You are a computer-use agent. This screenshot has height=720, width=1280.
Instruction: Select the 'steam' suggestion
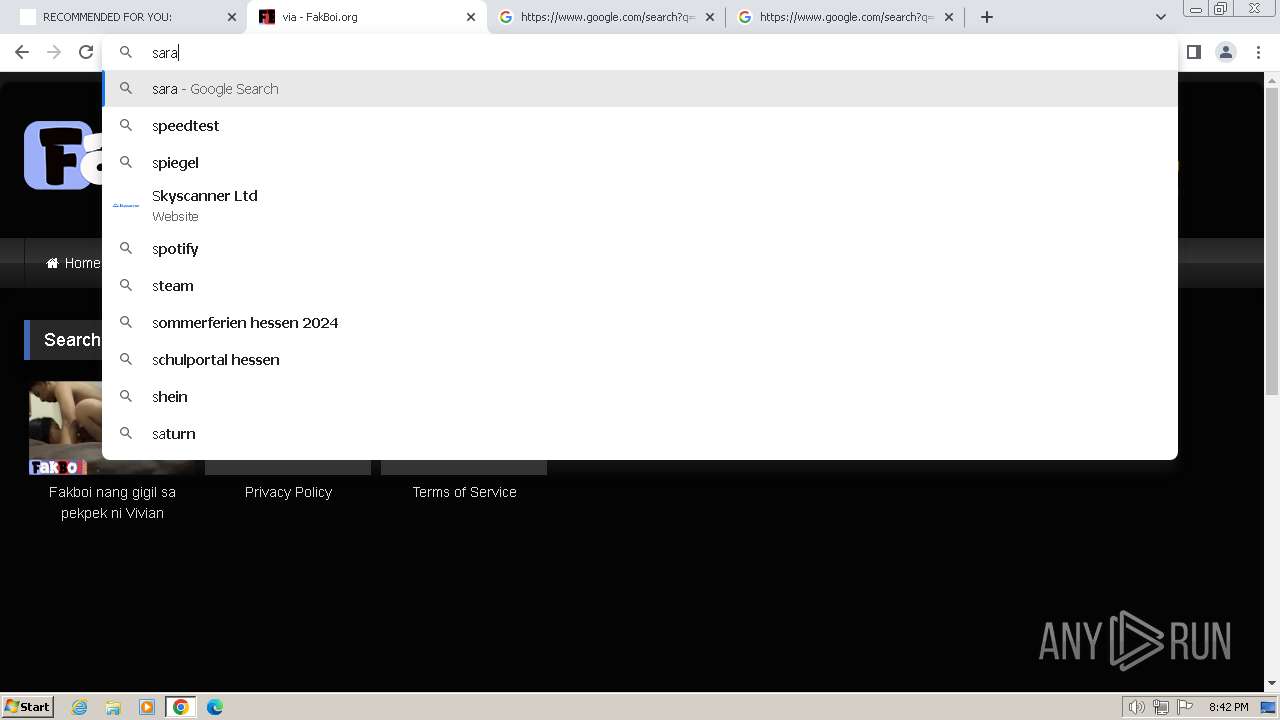coord(640,286)
